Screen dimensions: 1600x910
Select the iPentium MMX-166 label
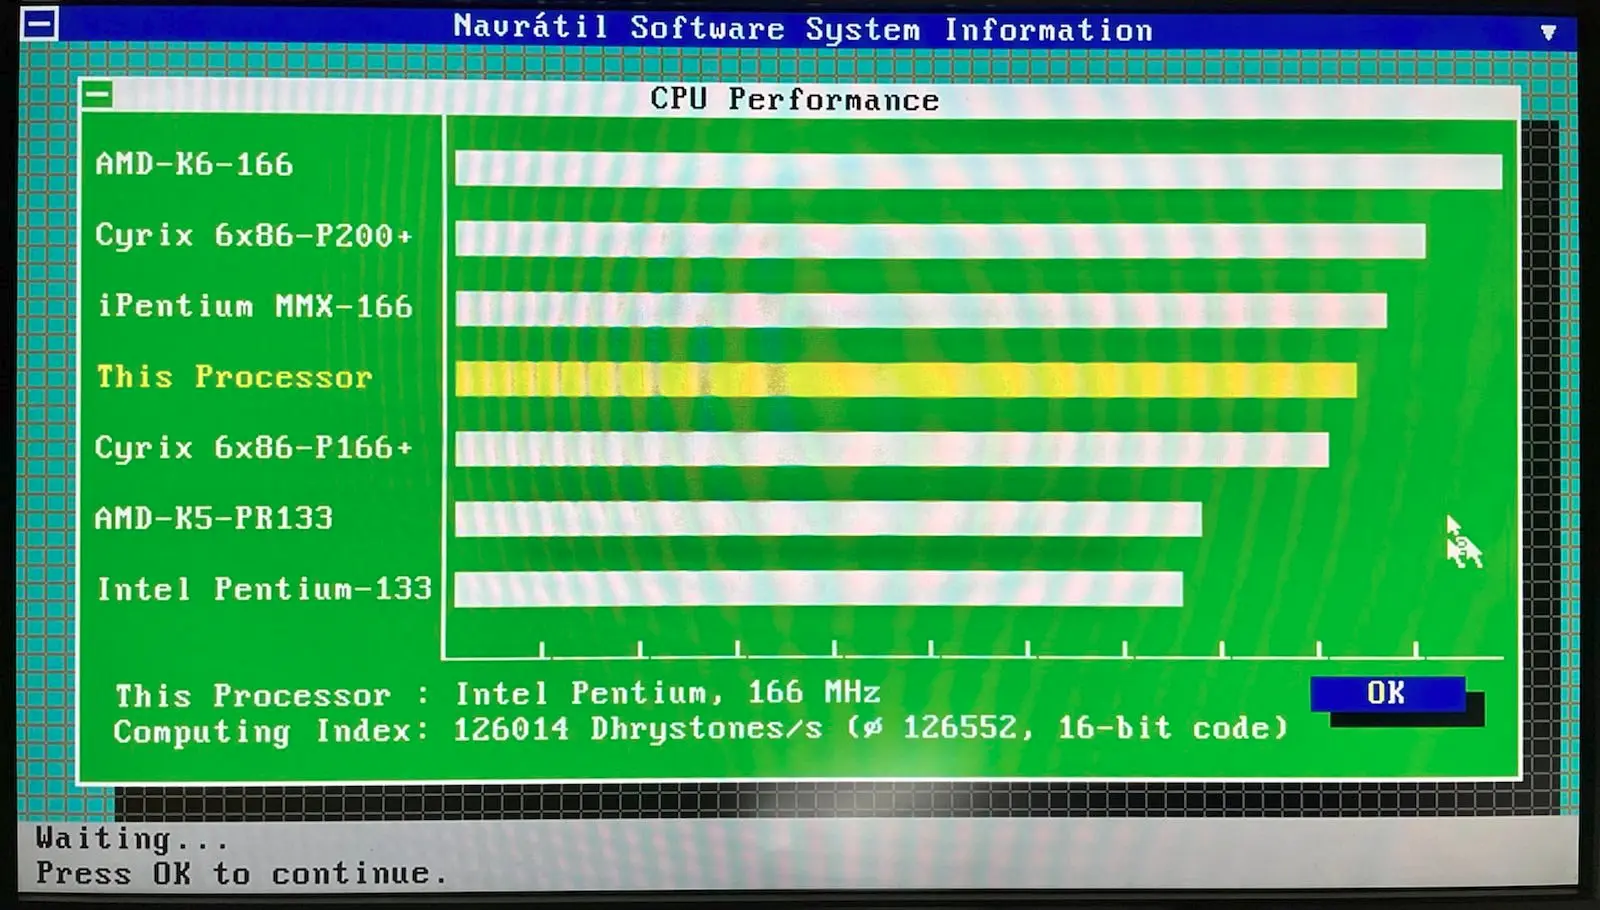(255, 306)
